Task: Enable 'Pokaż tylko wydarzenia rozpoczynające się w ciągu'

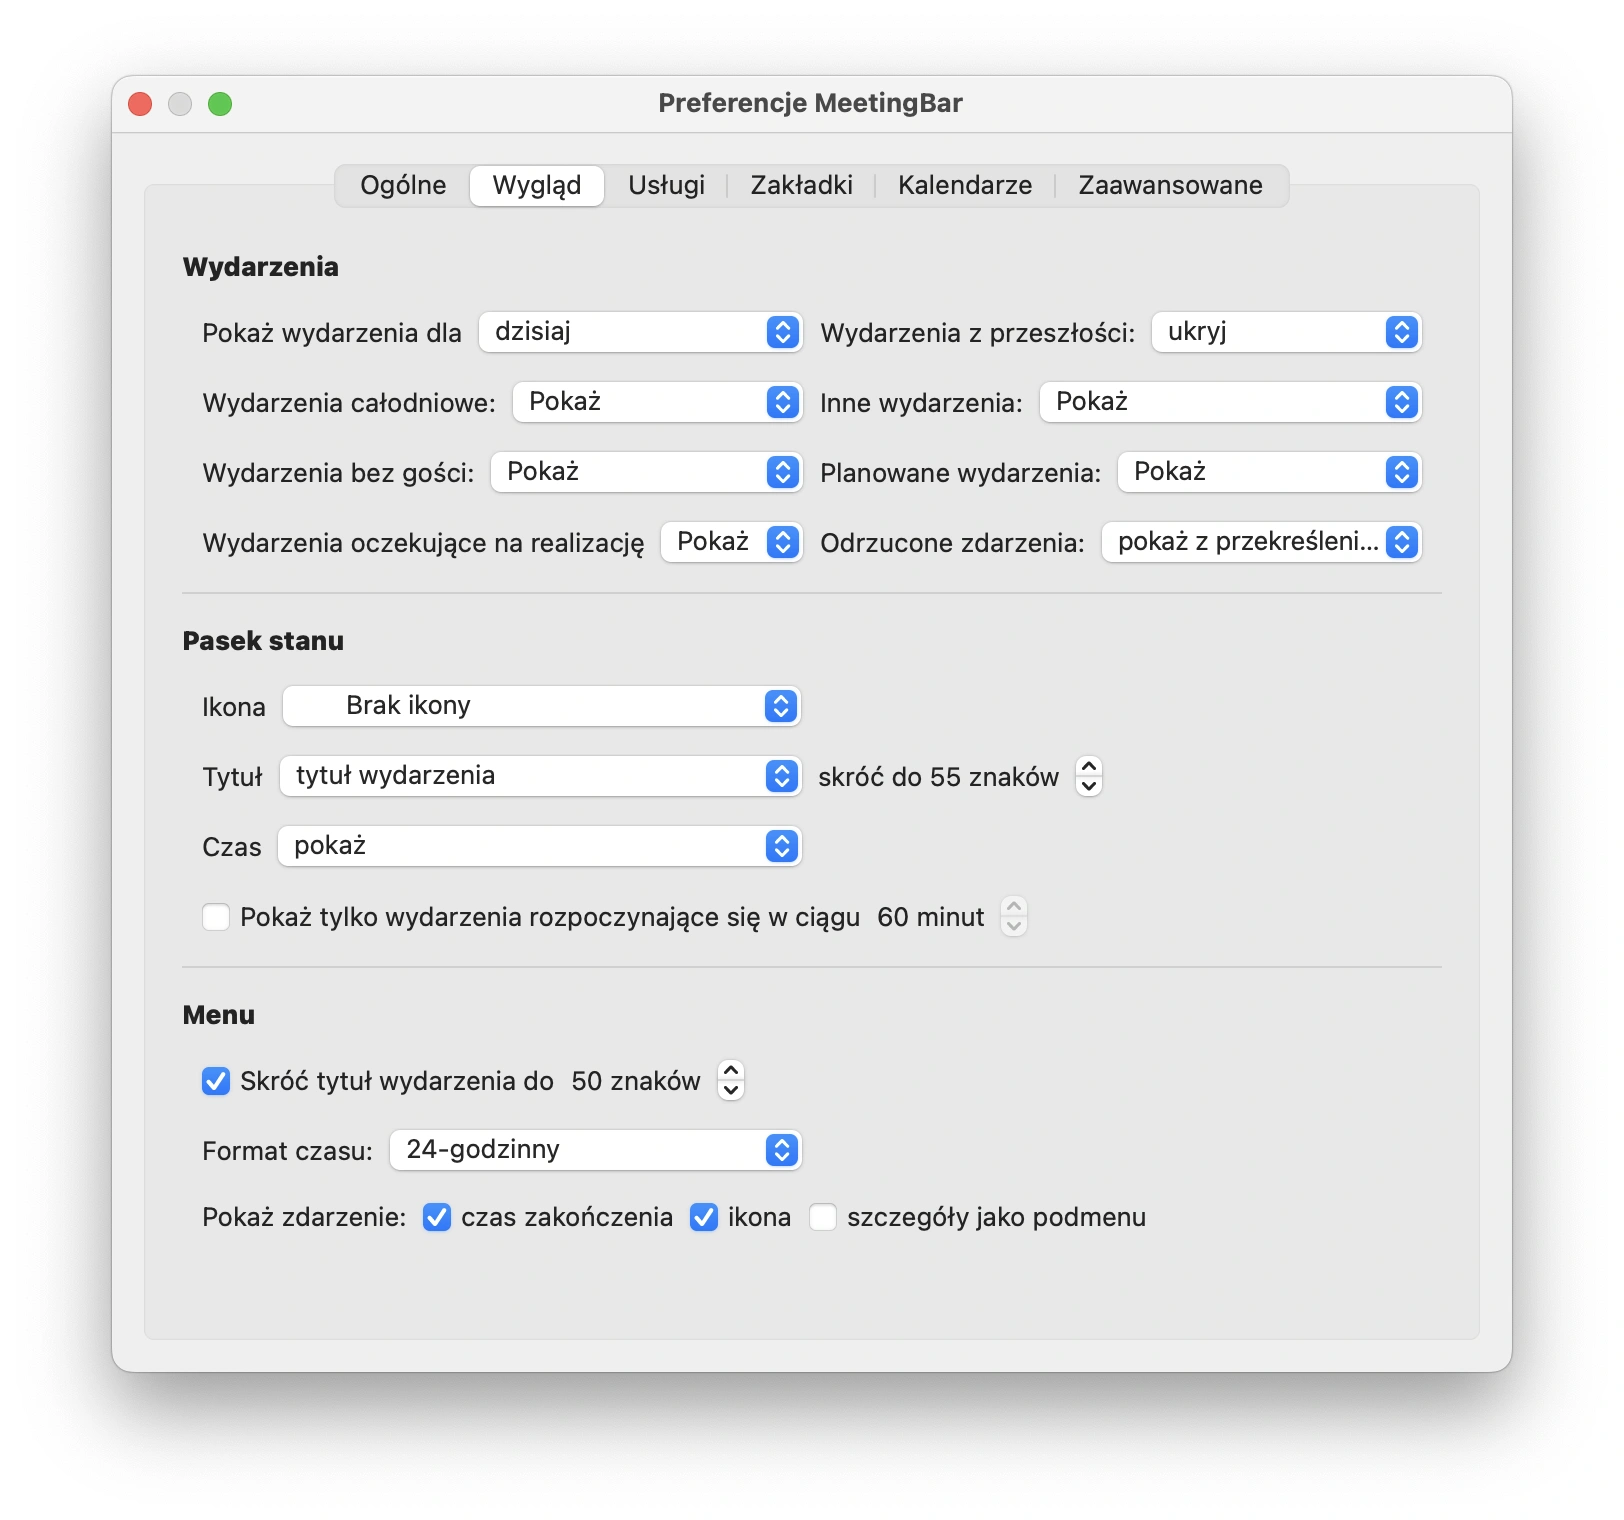Action: [x=216, y=917]
